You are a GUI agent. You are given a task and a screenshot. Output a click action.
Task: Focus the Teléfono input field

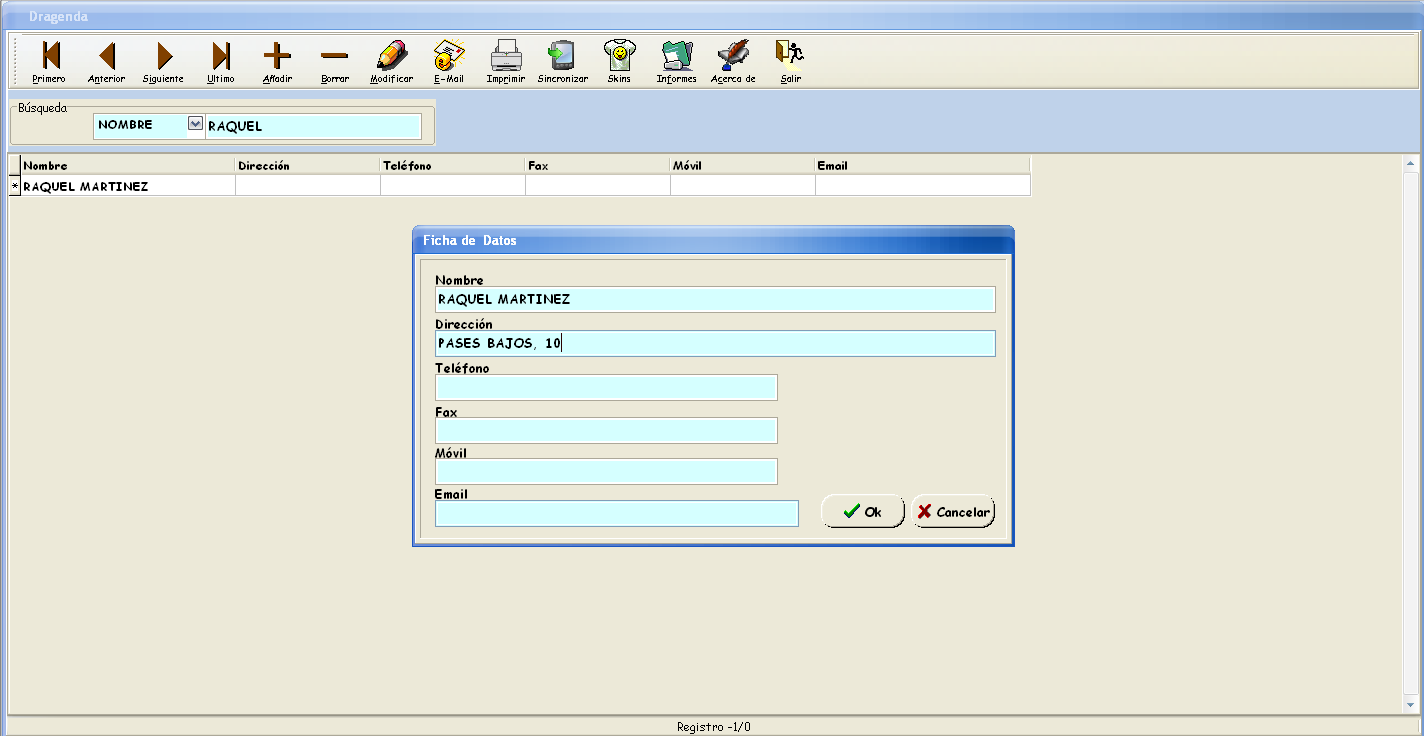[x=606, y=387]
